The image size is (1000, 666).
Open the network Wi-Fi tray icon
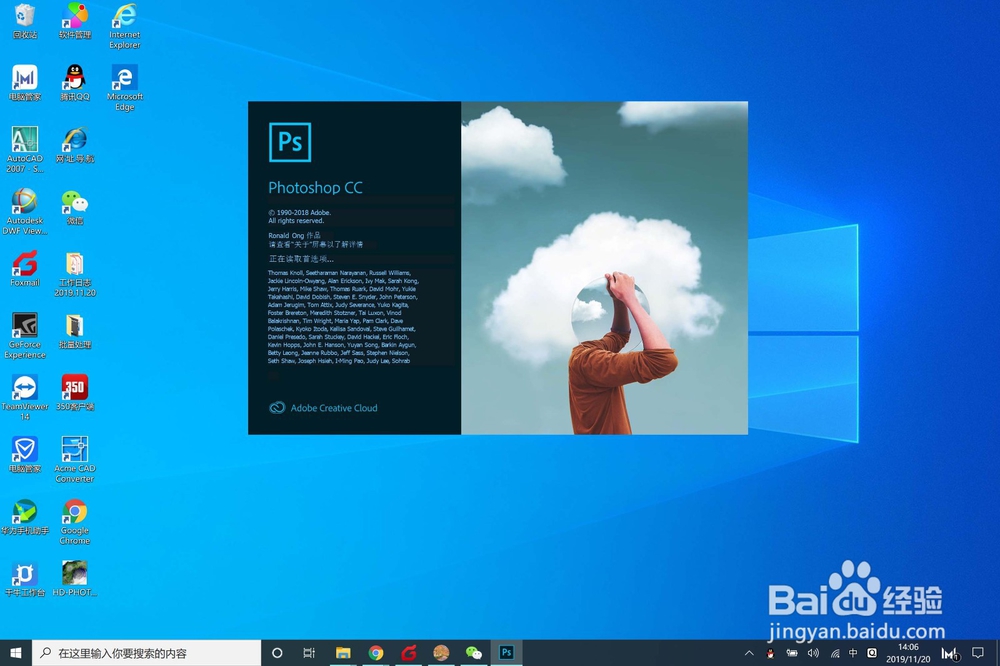coord(834,653)
